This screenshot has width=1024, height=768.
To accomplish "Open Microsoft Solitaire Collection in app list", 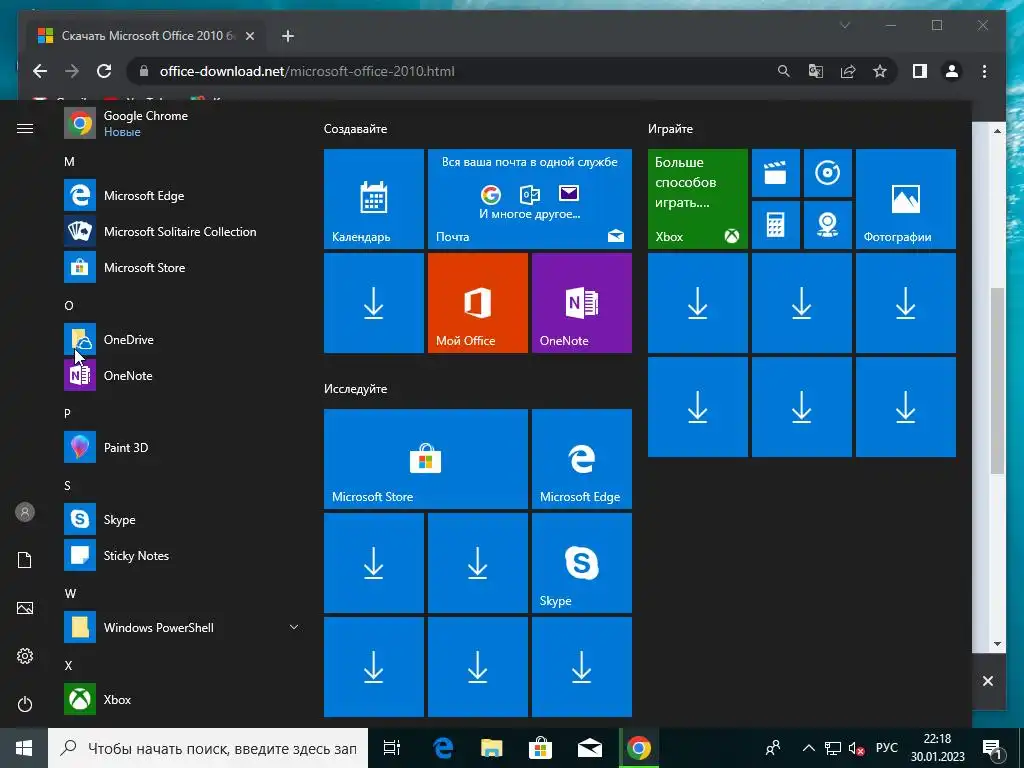I will click(x=180, y=231).
